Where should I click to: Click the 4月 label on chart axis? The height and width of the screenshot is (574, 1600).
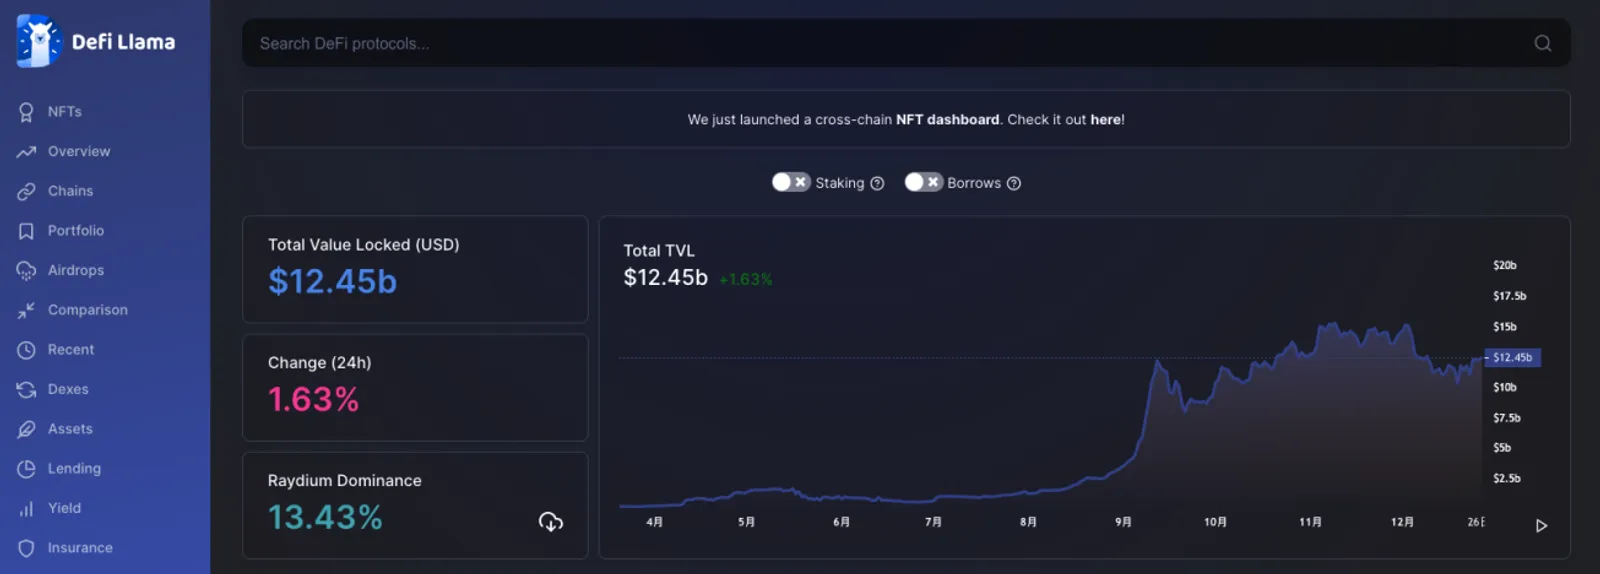tap(654, 522)
